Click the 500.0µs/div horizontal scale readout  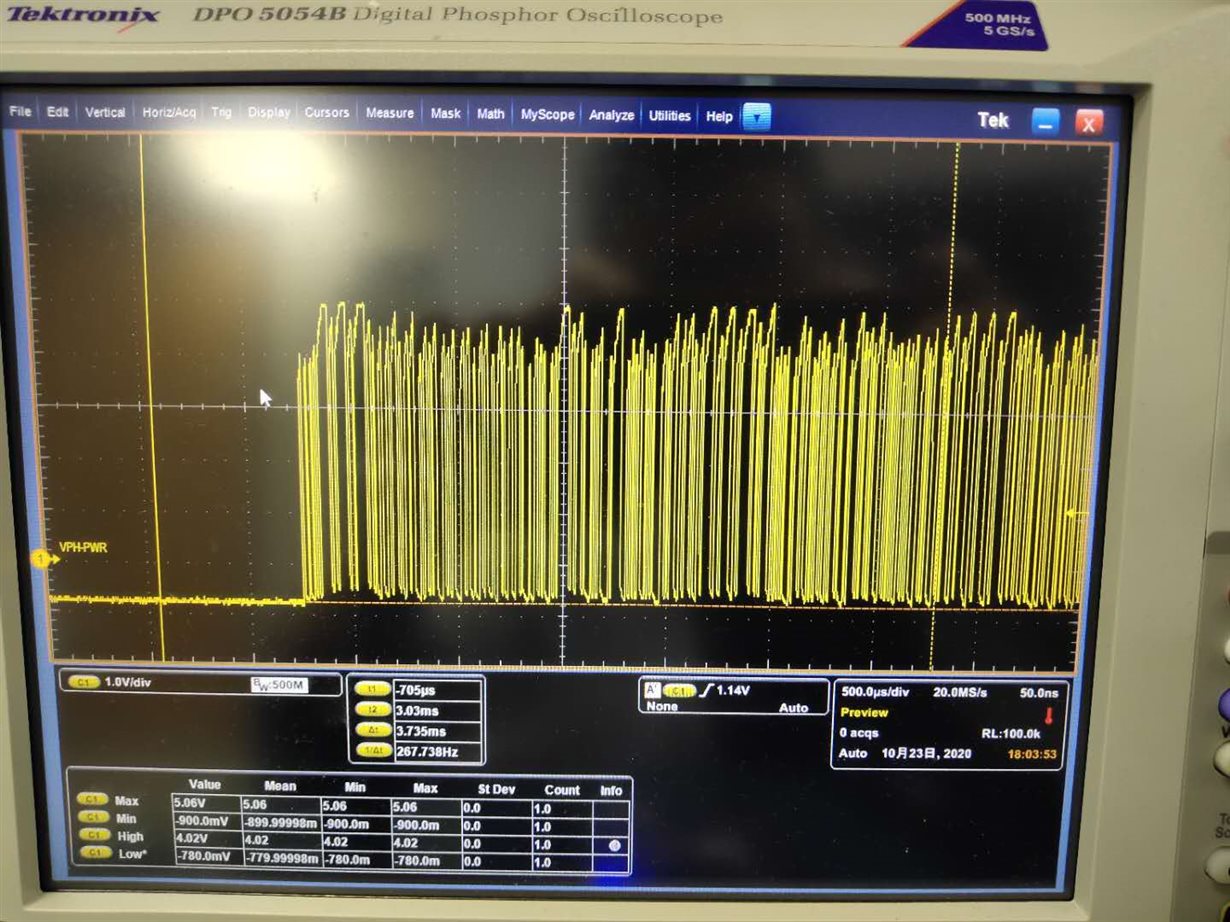(874, 692)
